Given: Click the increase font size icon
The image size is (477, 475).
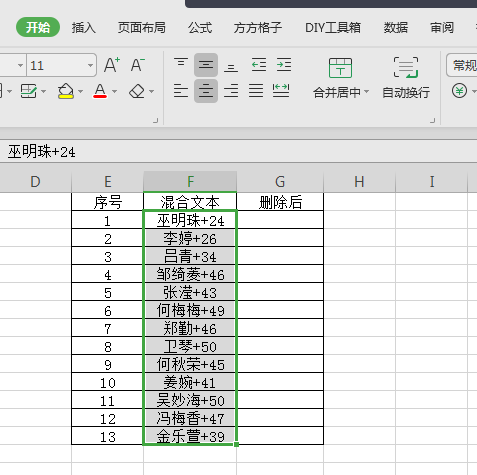Looking at the screenshot, I should point(111,65).
